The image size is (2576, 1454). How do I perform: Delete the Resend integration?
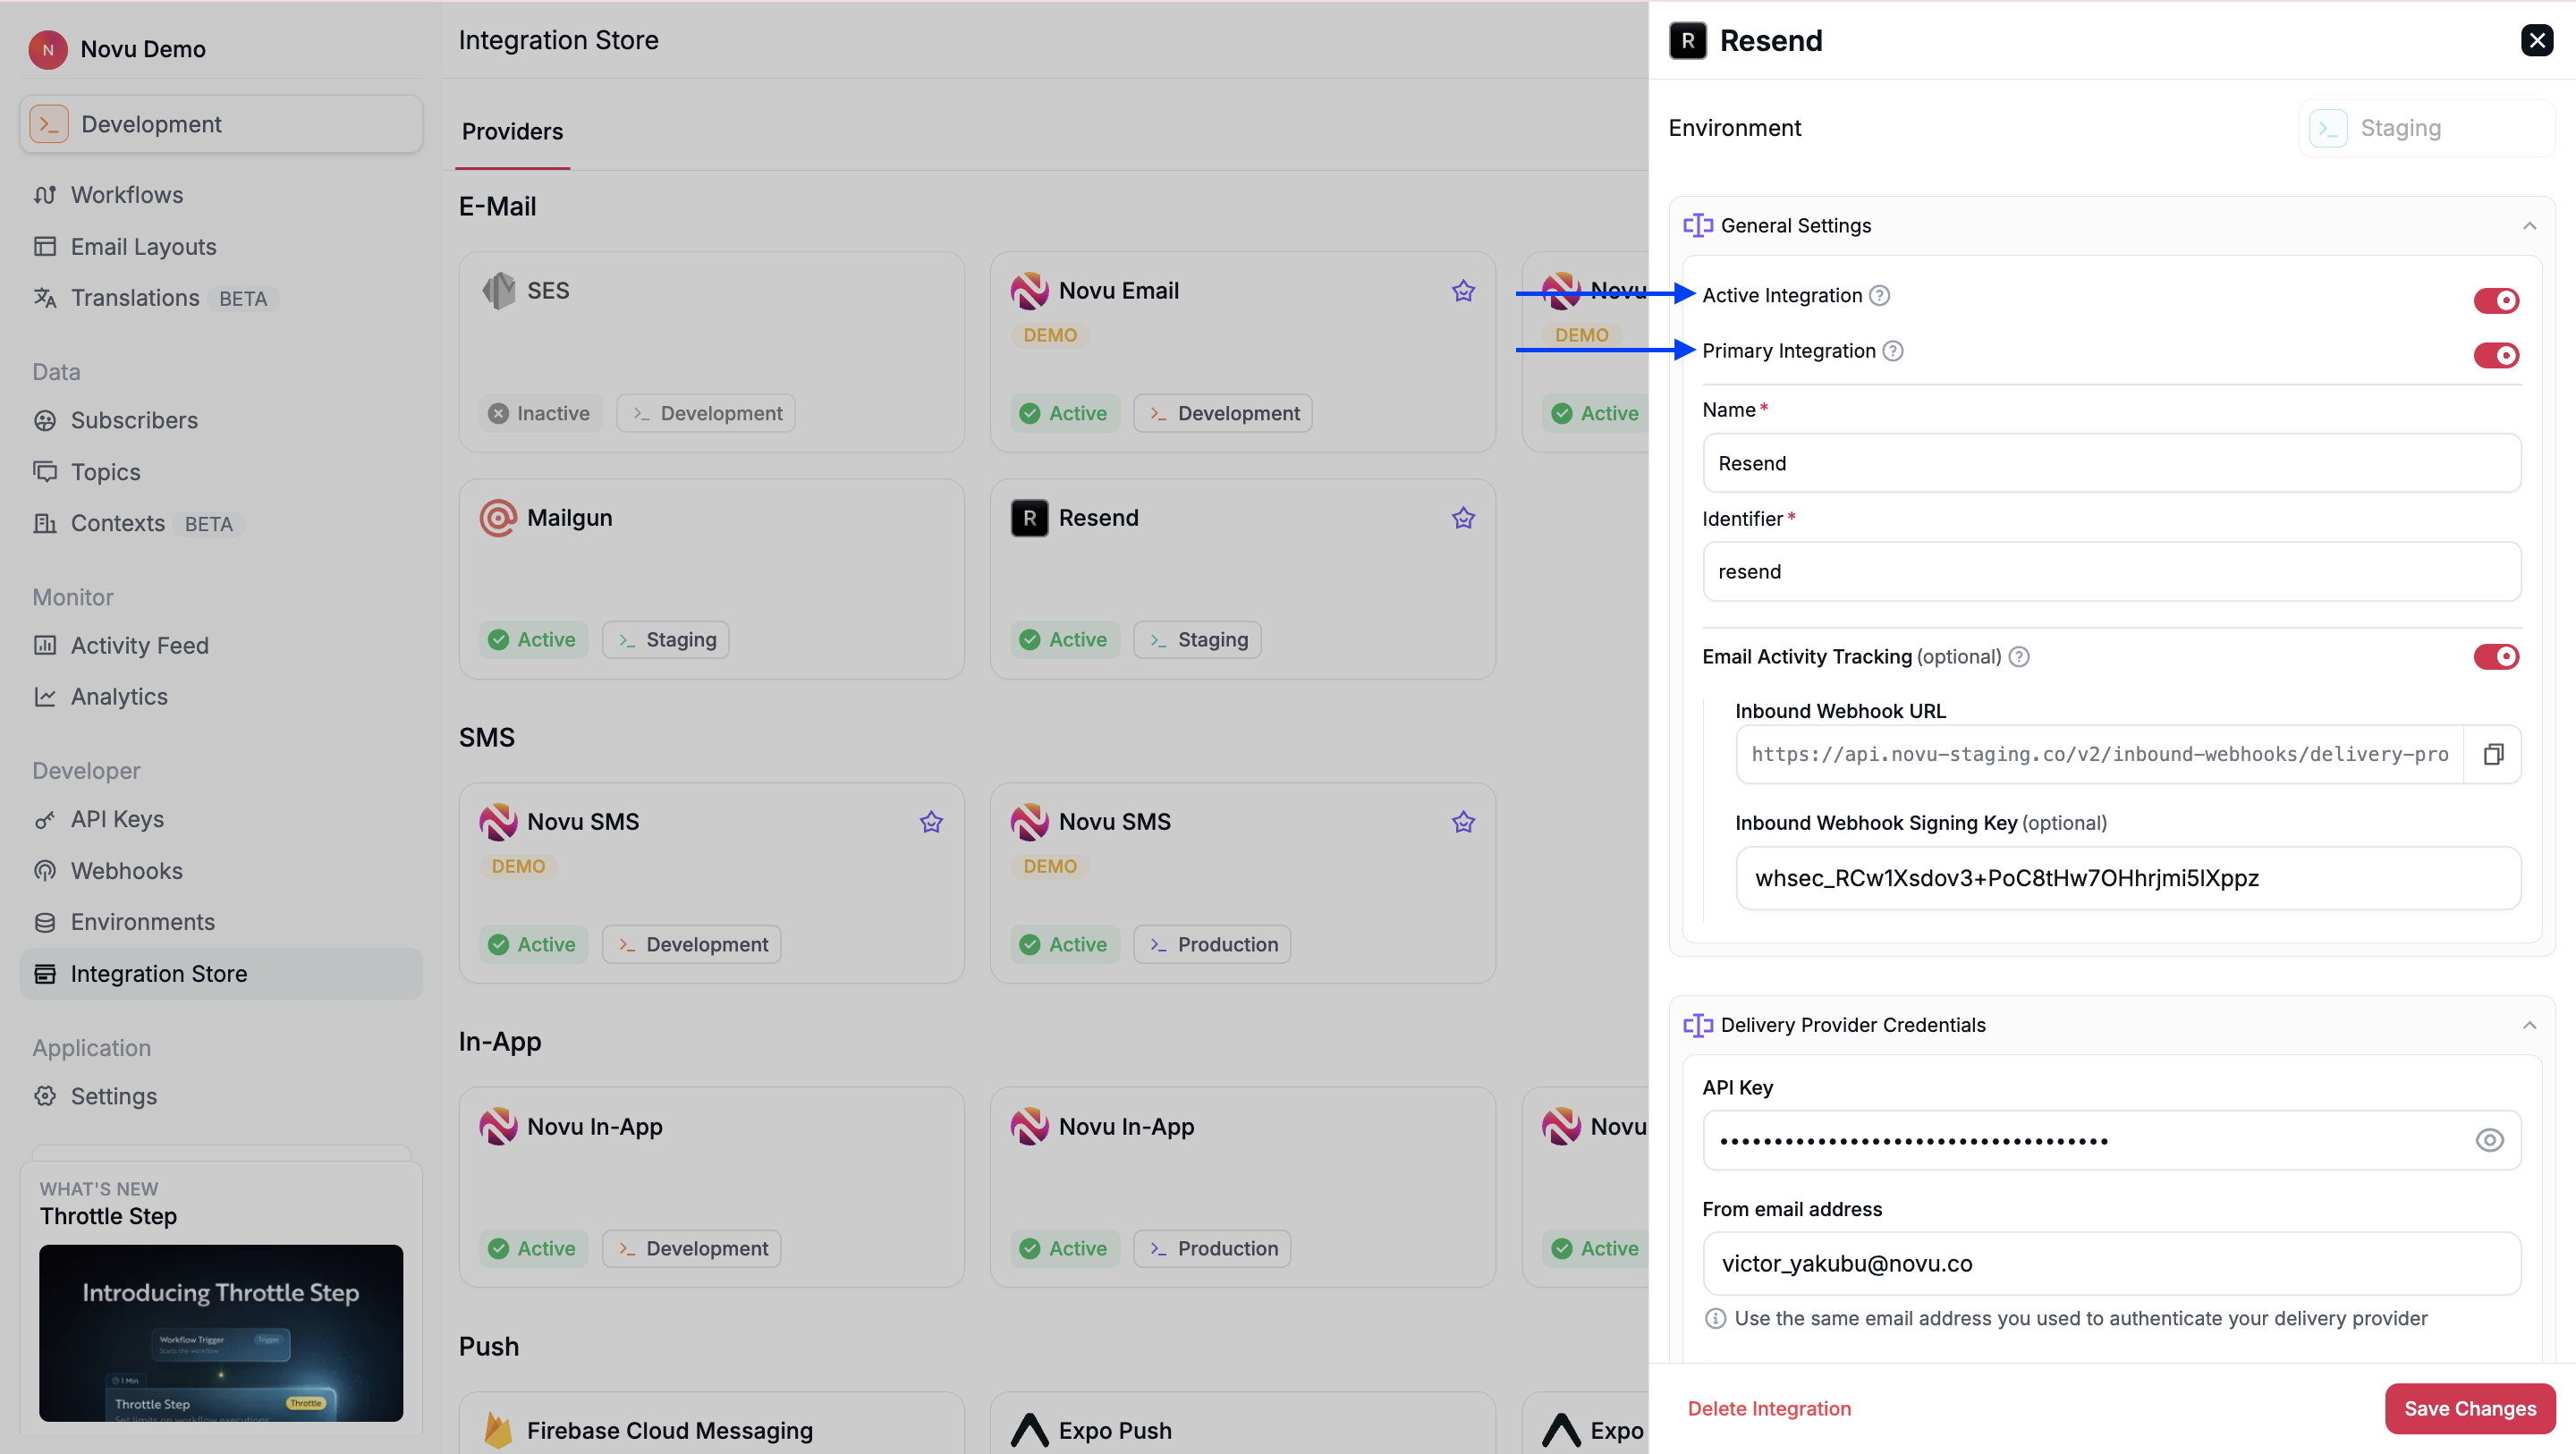[x=1769, y=1408]
